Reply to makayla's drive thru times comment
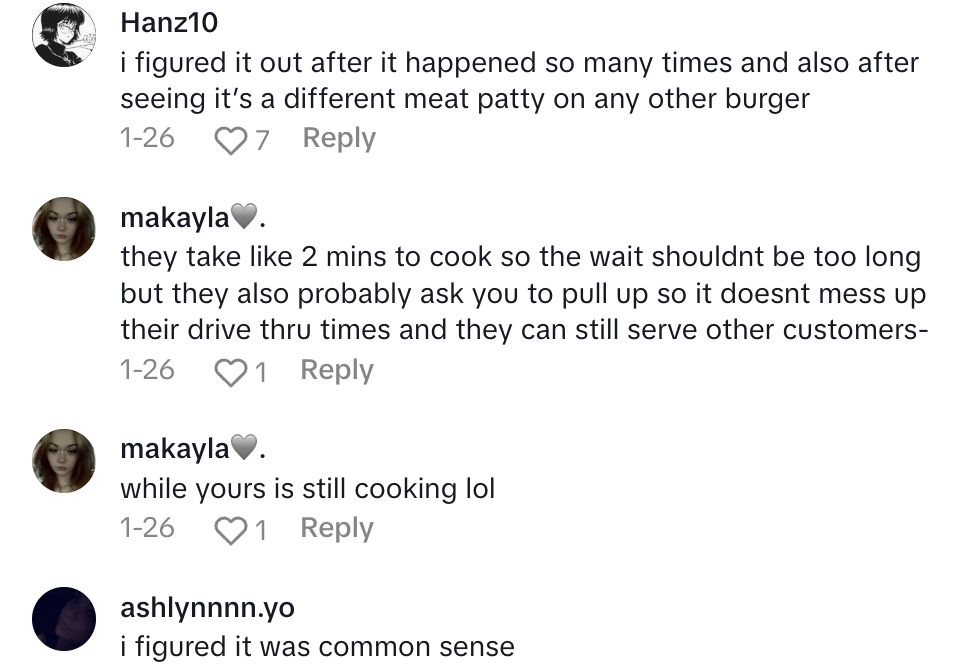This screenshot has width=972, height=670. [x=337, y=370]
